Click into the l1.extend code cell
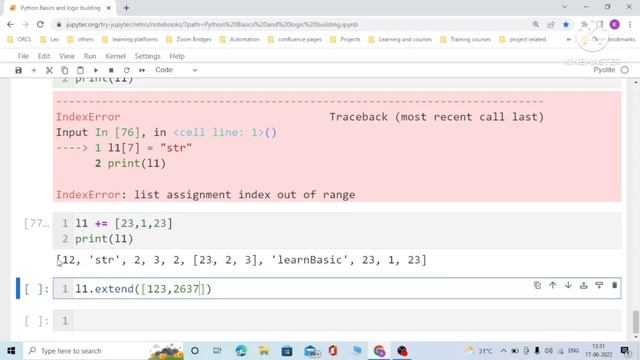This screenshot has height=360, width=640. click(337, 289)
